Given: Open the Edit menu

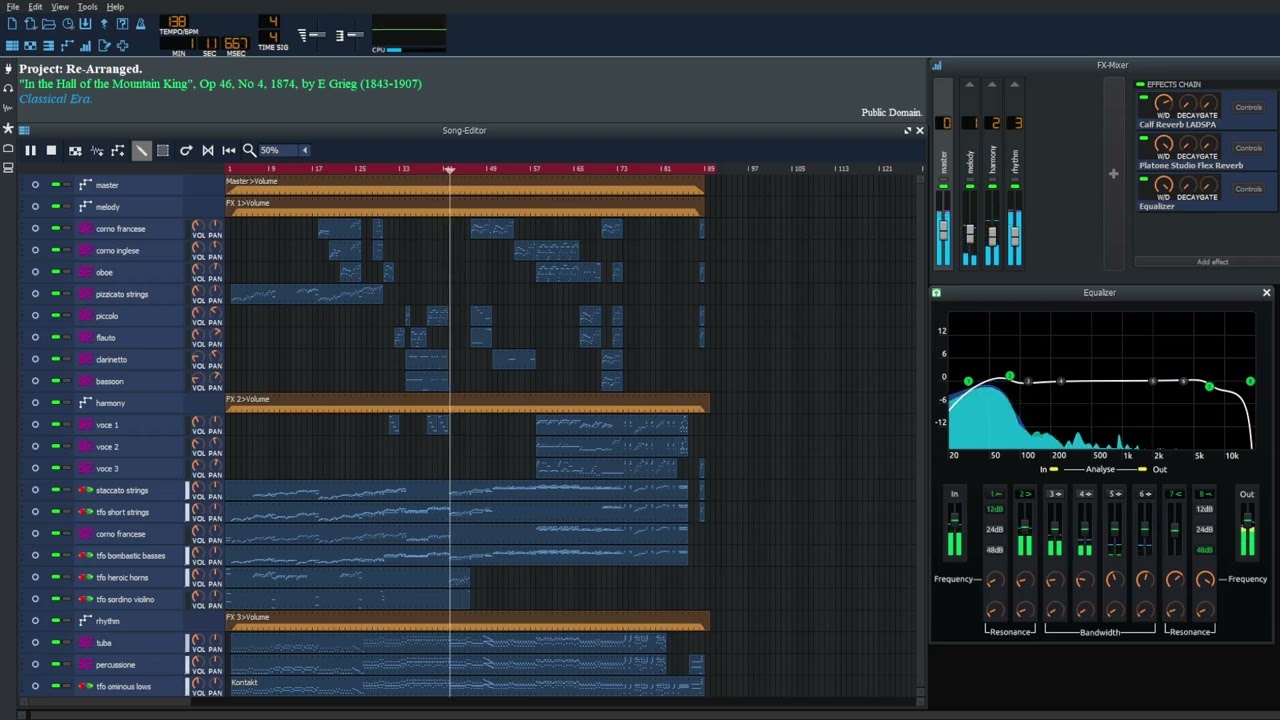Looking at the screenshot, I should [x=35, y=7].
